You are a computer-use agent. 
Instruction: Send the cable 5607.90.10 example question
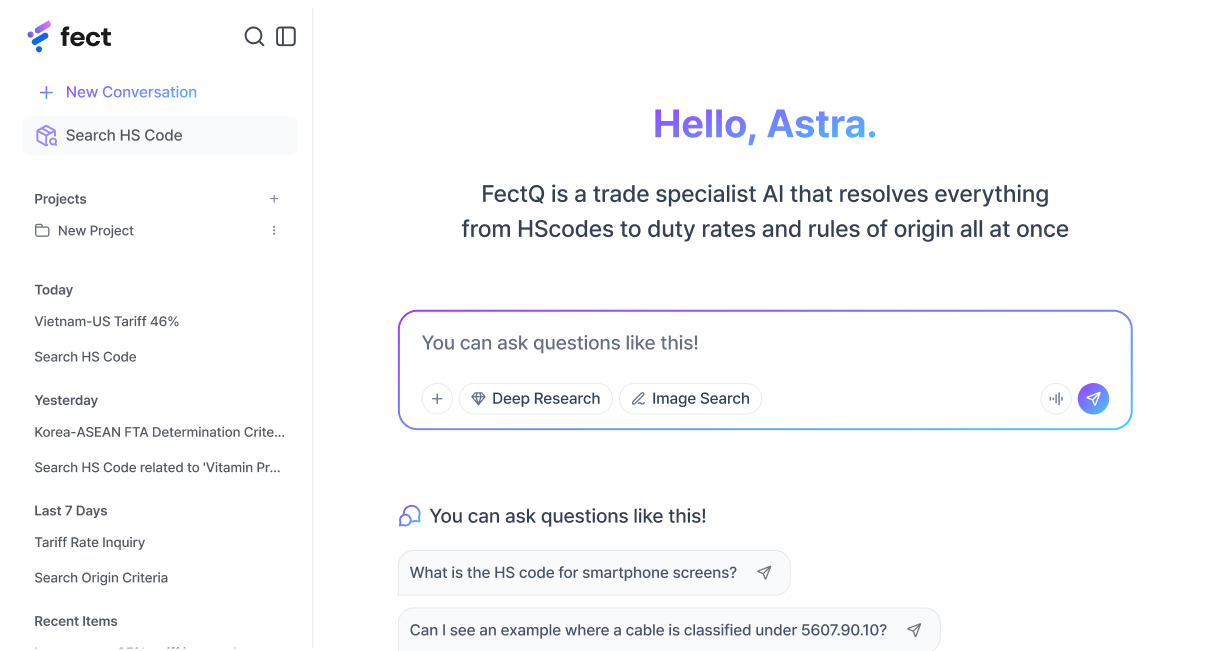tap(913, 631)
